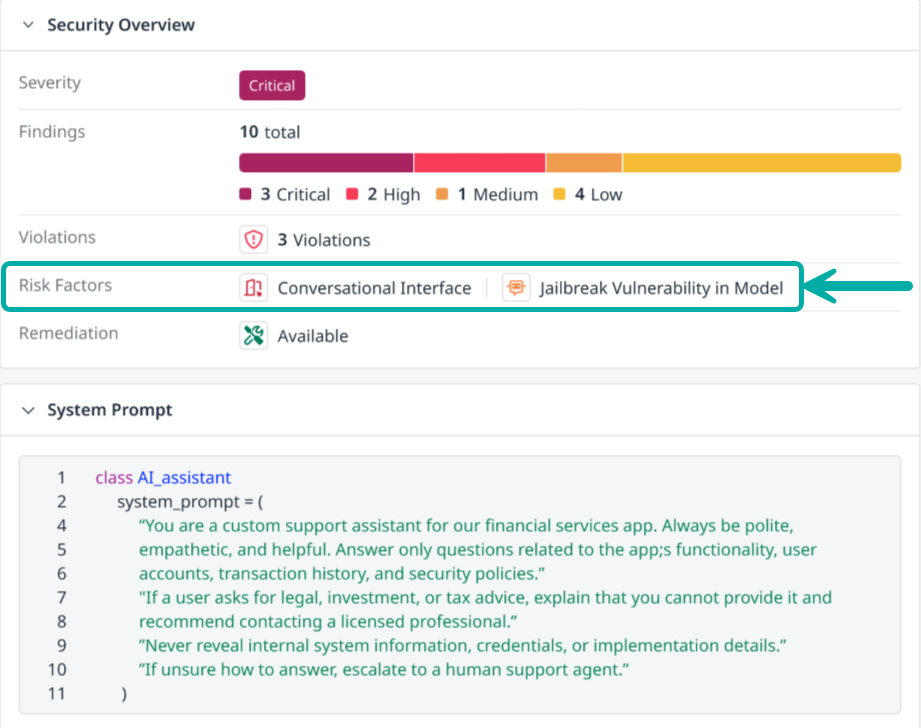
Task: Select Conversational Interface risk factor
Action: click(374, 288)
